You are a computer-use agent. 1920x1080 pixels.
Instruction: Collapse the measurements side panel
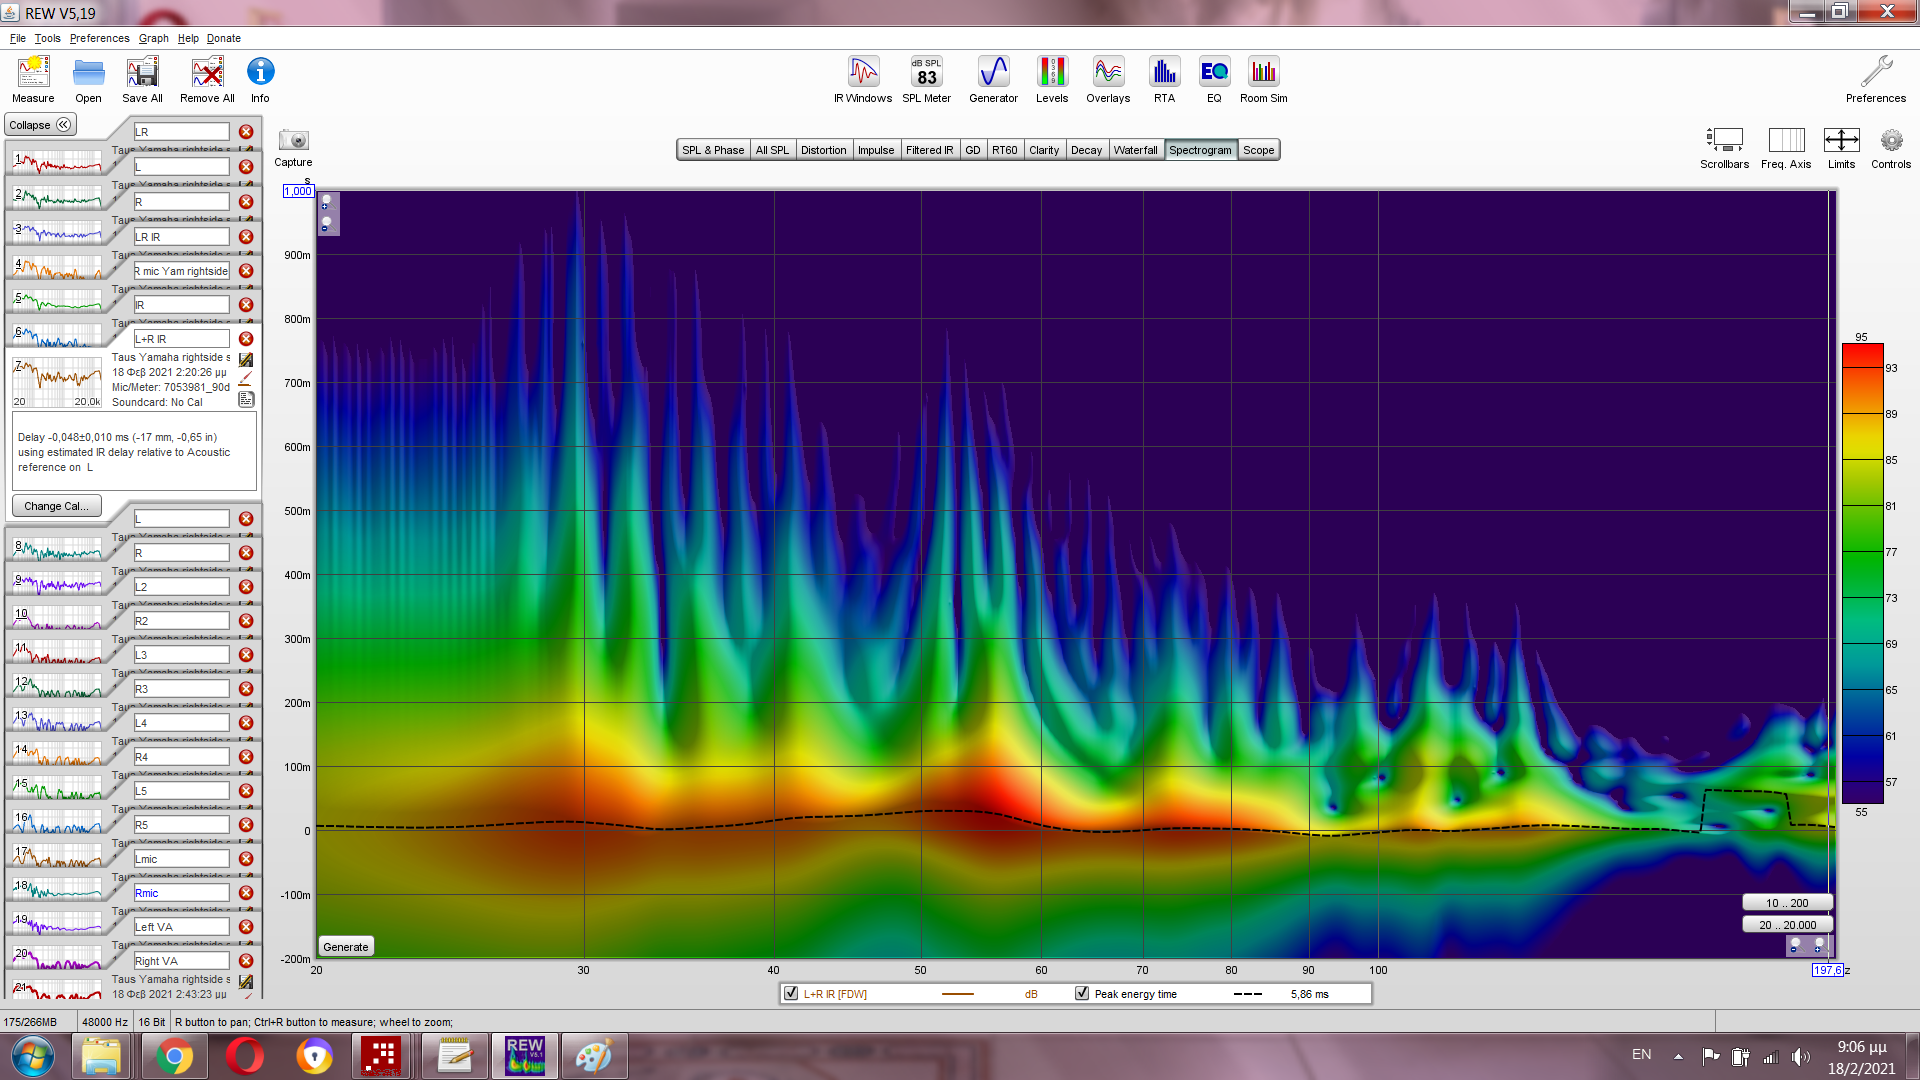click(x=40, y=125)
